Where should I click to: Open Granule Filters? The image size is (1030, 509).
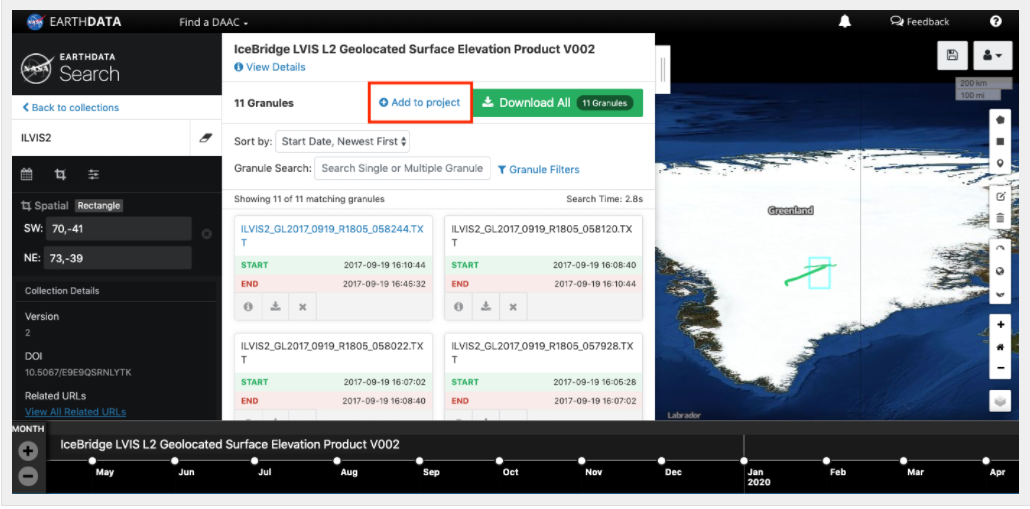(x=539, y=169)
